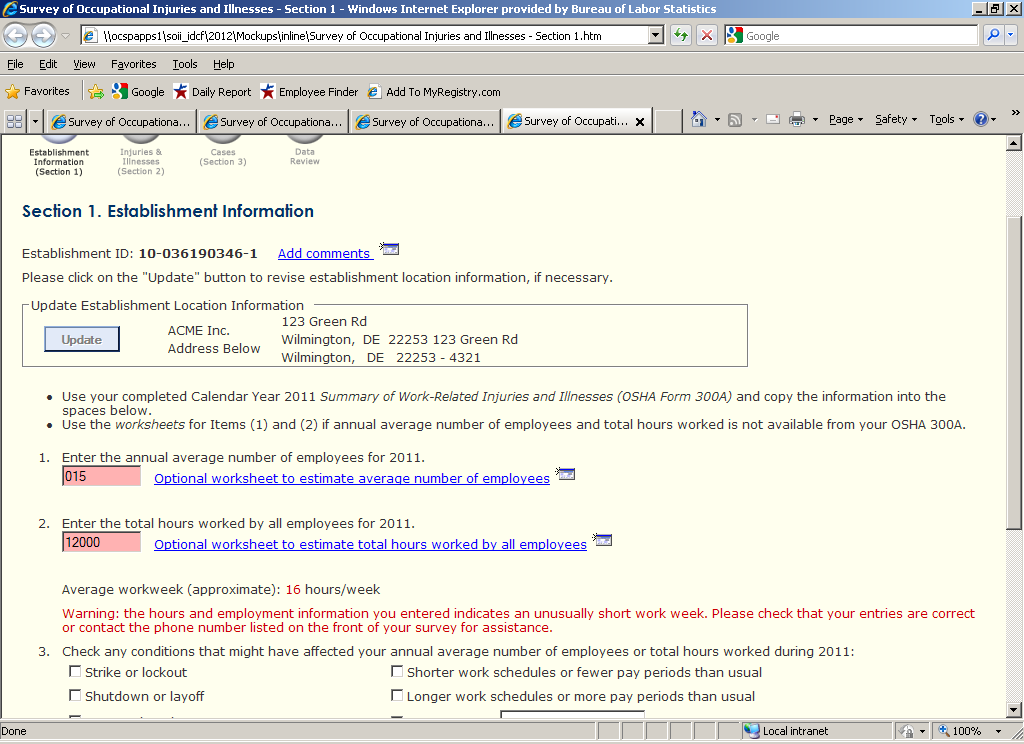This screenshot has height=744, width=1024.
Task: Switch to the first Survey of Occupationa tab
Action: click(x=121, y=122)
